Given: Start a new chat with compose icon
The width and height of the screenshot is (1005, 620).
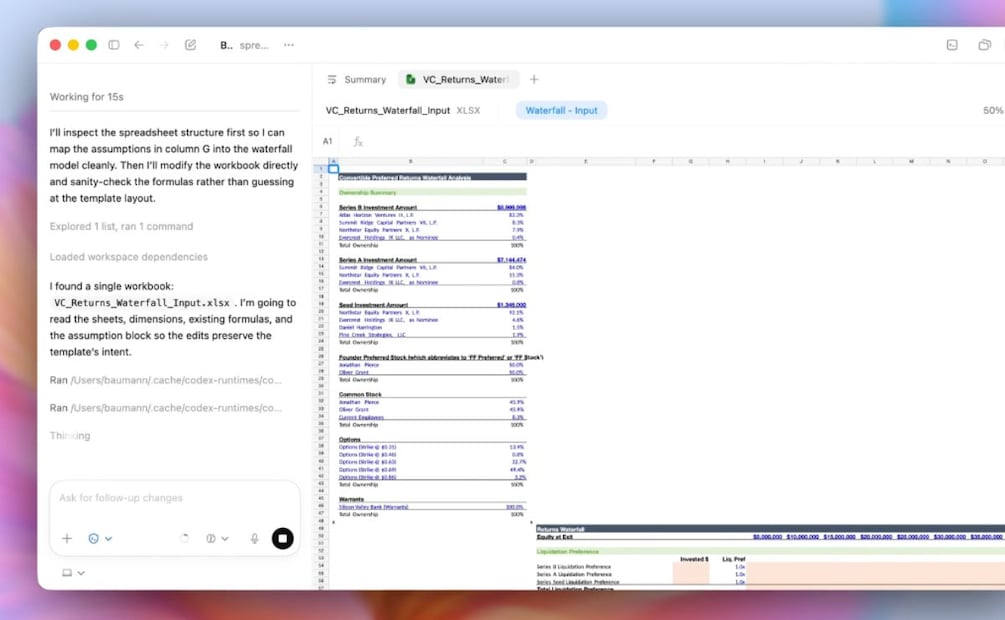Looking at the screenshot, I should click(x=190, y=45).
